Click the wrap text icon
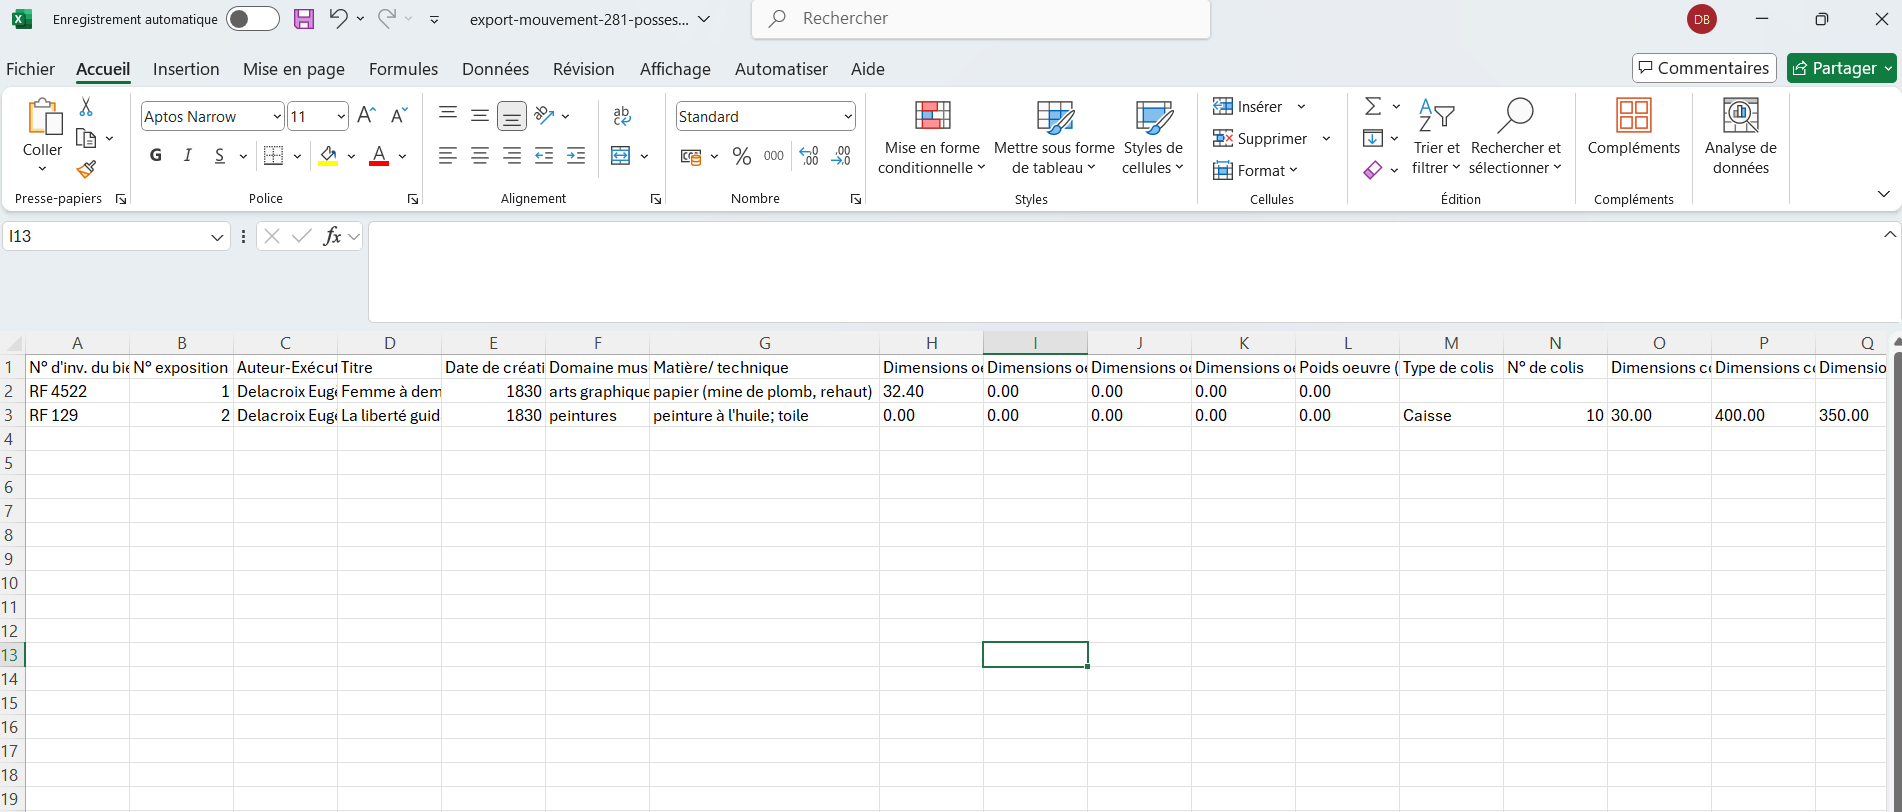 [x=622, y=116]
